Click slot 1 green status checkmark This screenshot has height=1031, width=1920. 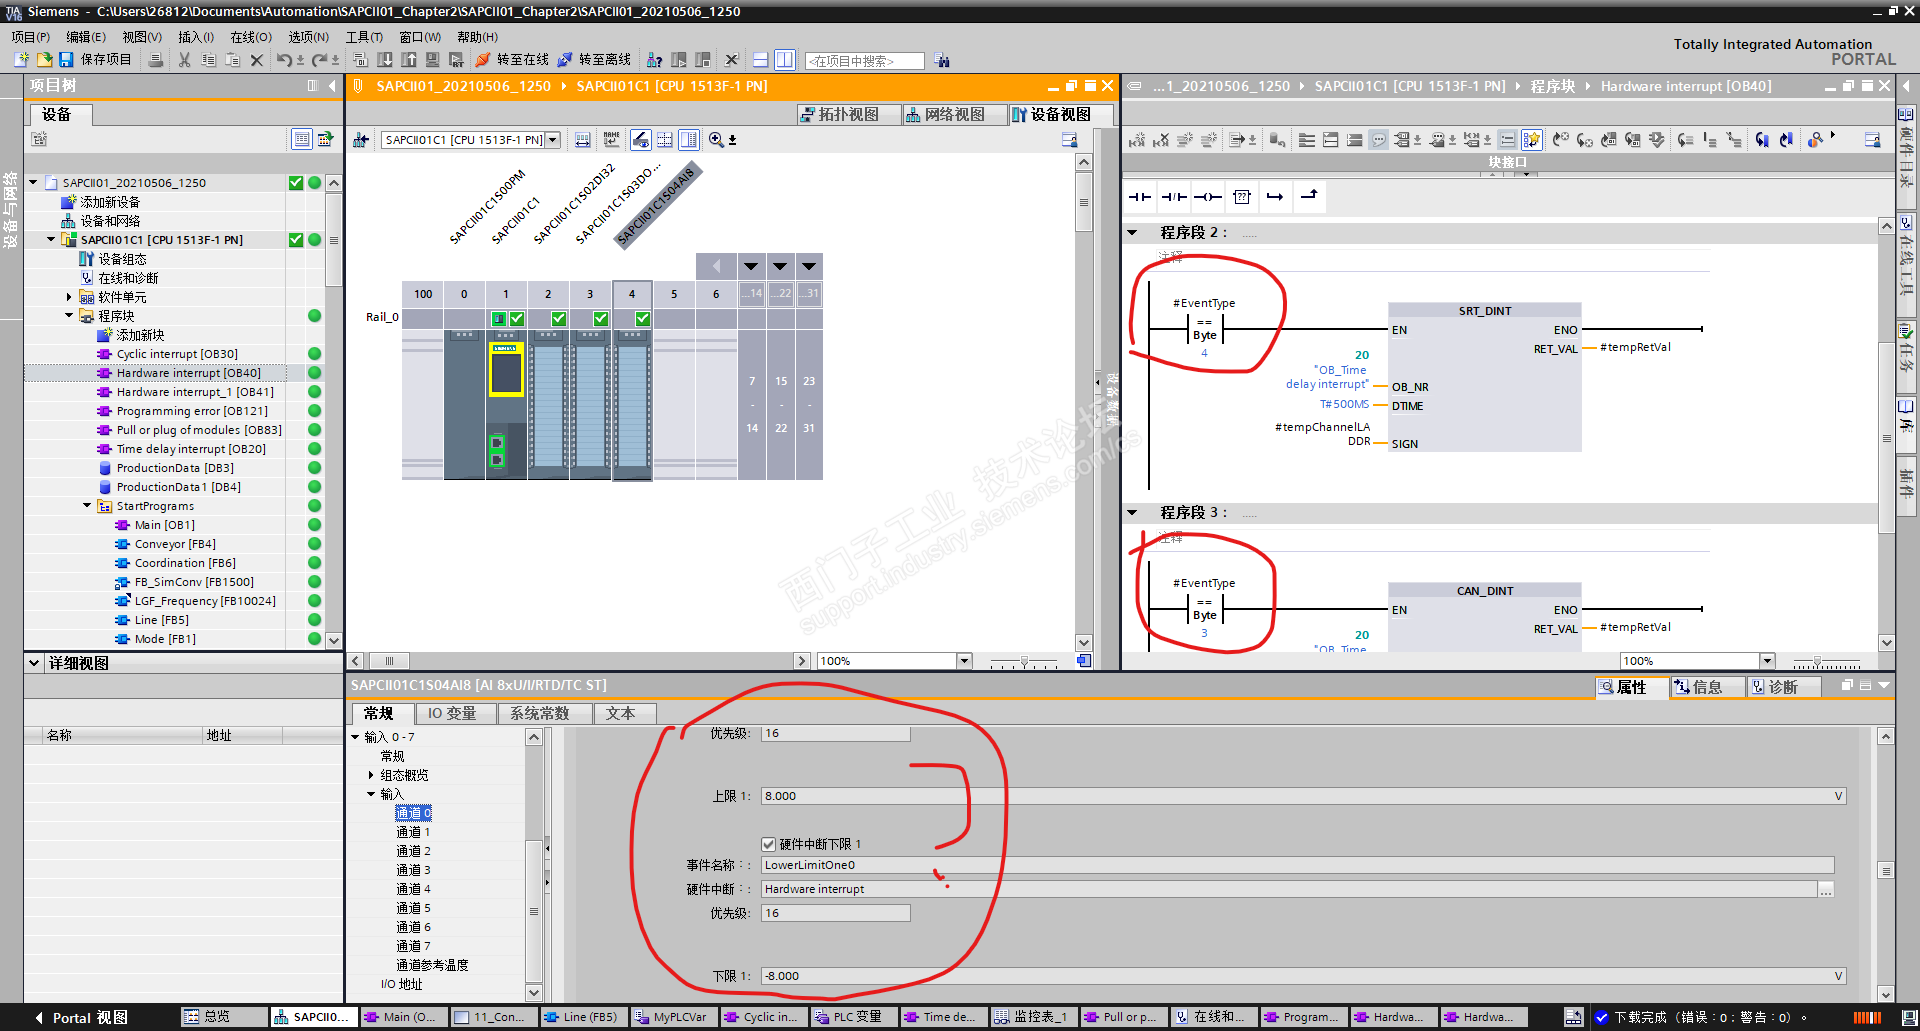coord(517,318)
